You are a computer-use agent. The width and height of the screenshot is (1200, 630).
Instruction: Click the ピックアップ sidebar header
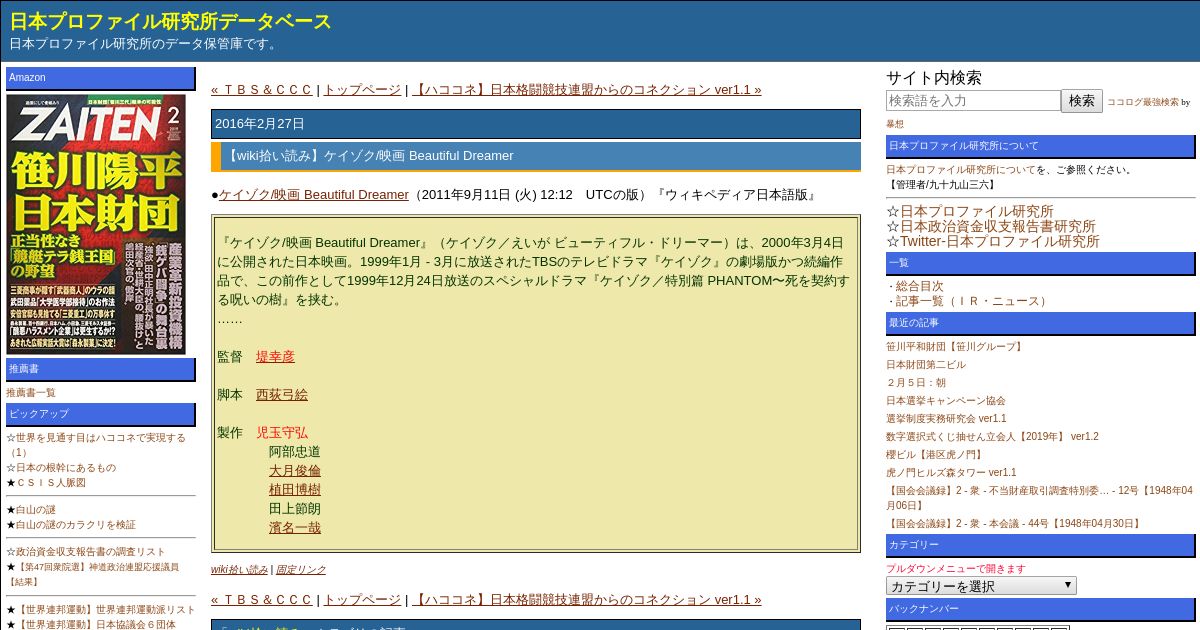pos(101,414)
